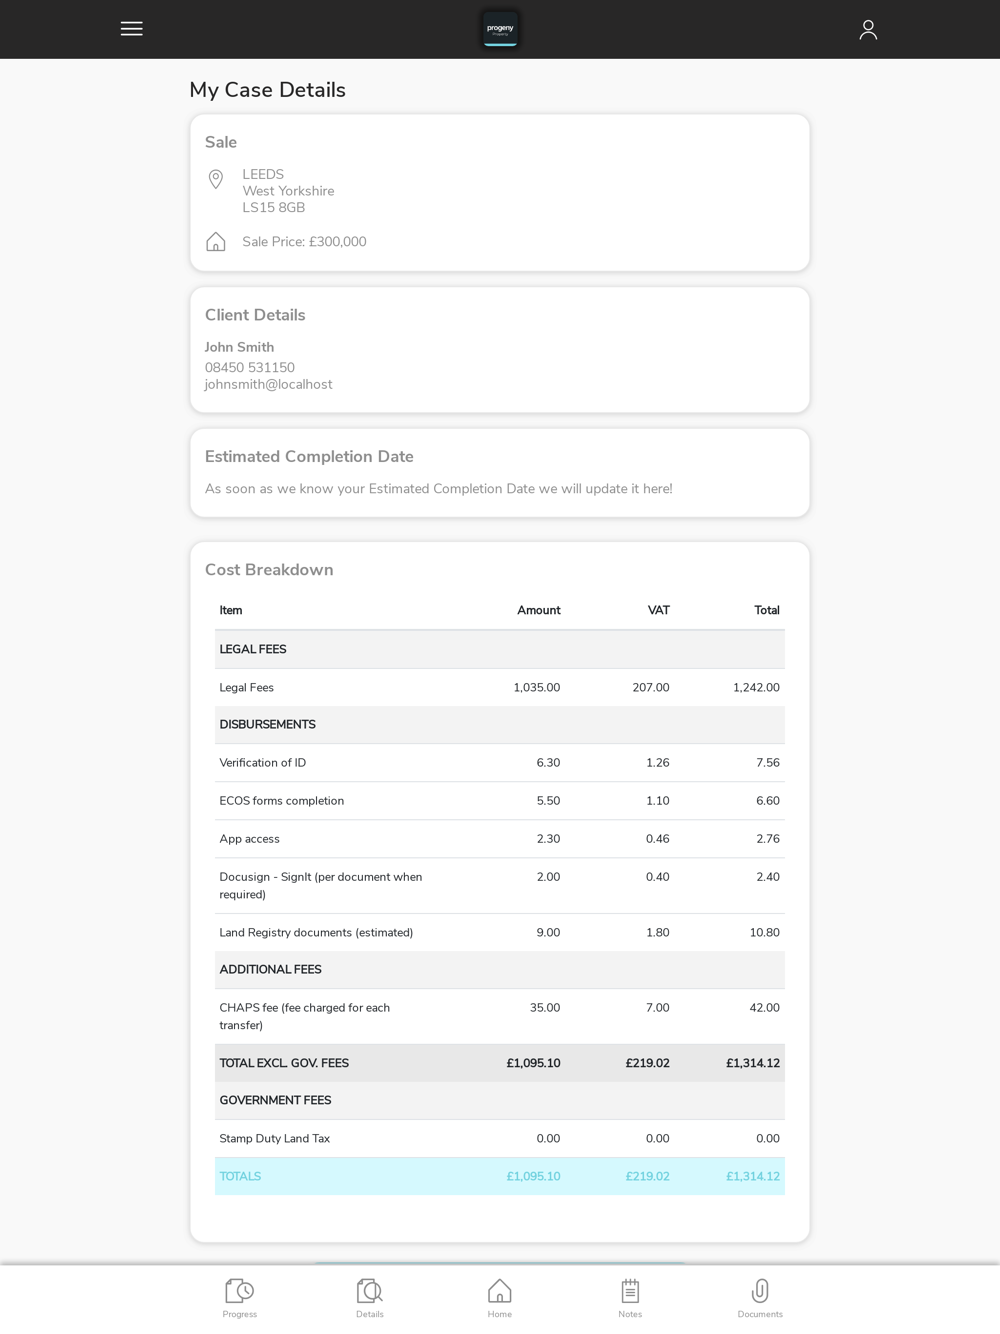Open the hamburger navigation menu

(x=131, y=29)
